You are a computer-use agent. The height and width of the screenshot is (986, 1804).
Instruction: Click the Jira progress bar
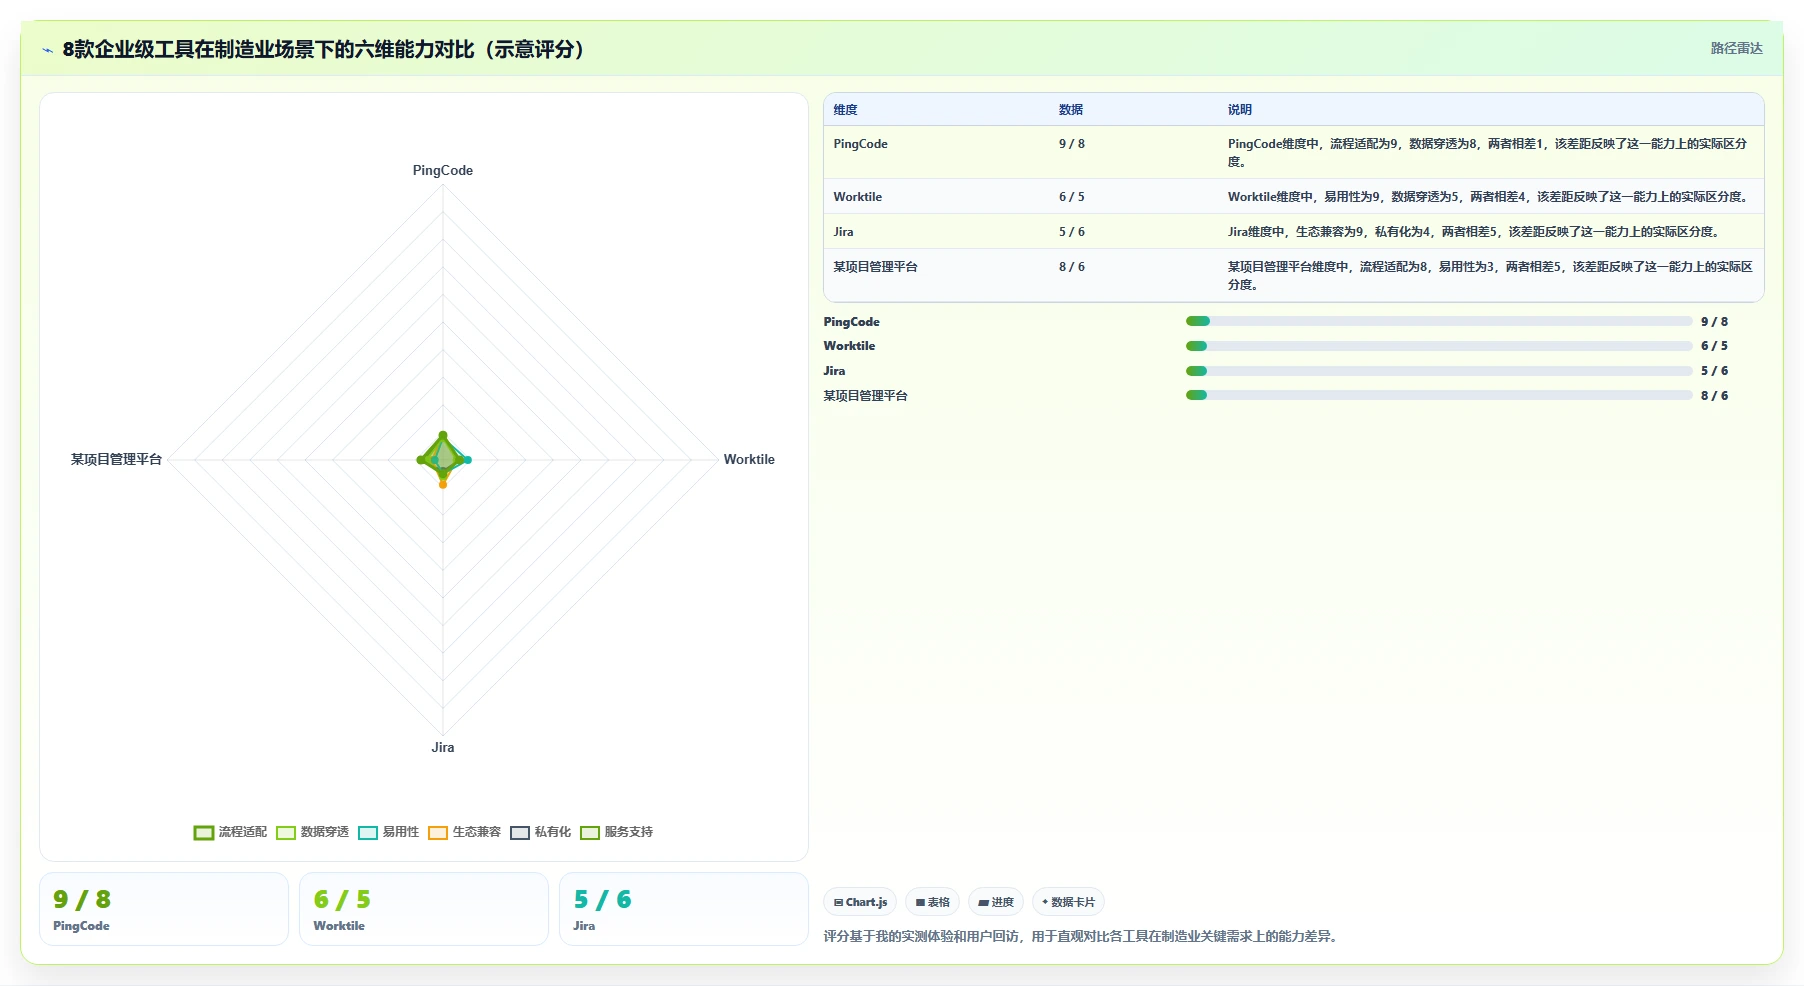[x=1439, y=371]
